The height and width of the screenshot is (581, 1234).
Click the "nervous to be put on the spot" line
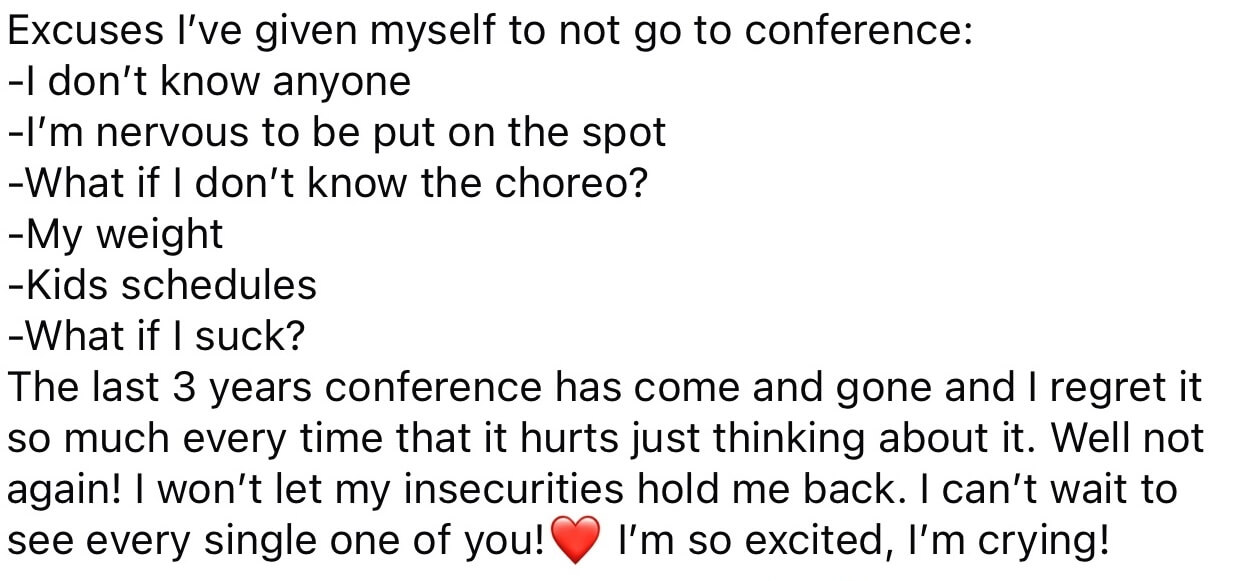tap(338, 132)
